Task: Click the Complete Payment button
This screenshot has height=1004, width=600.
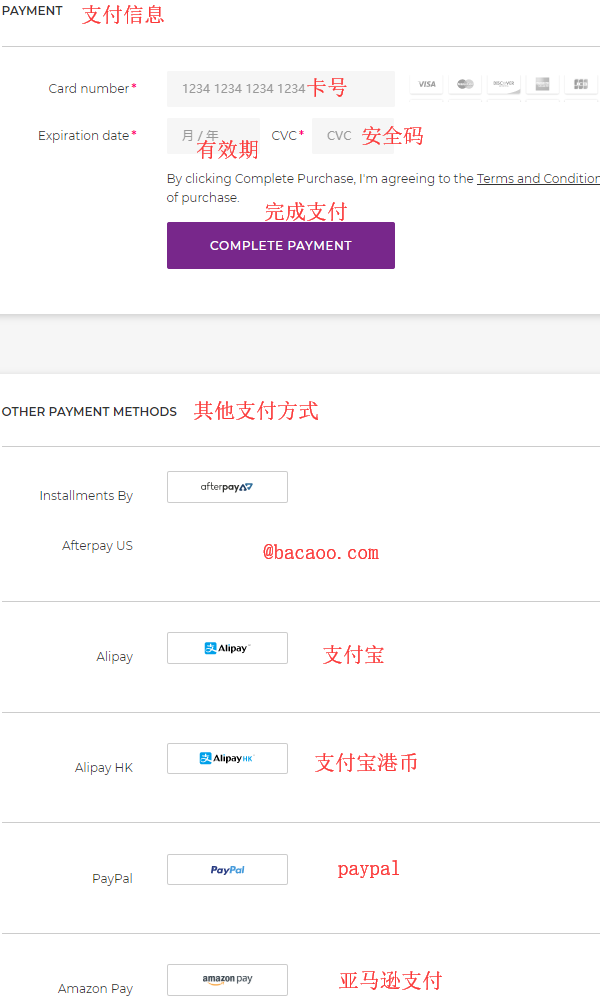Action: pyautogui.click(x=280, y=245)
